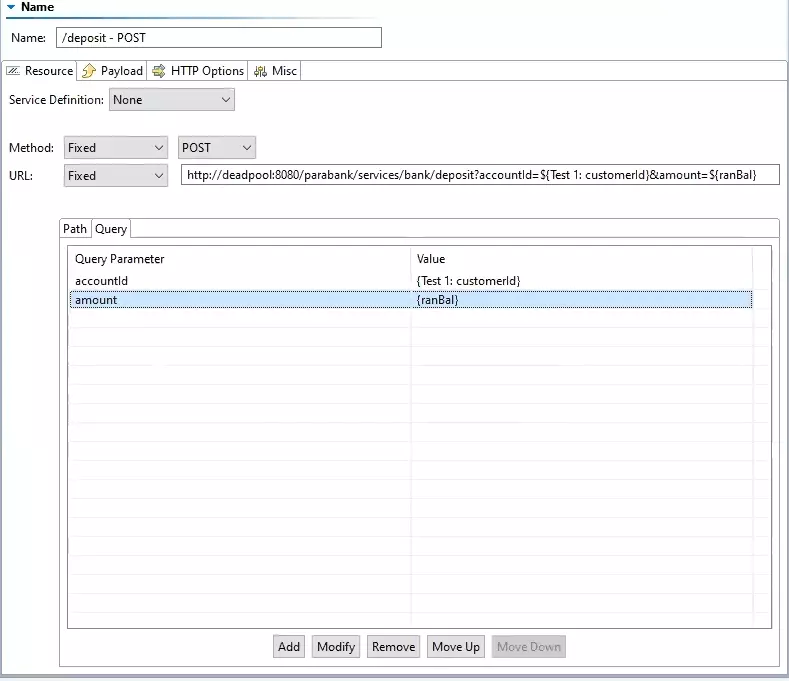Open the URL Fixed mode dropdown
This screenshot has height=681, width=789.
tap(115, 176)
